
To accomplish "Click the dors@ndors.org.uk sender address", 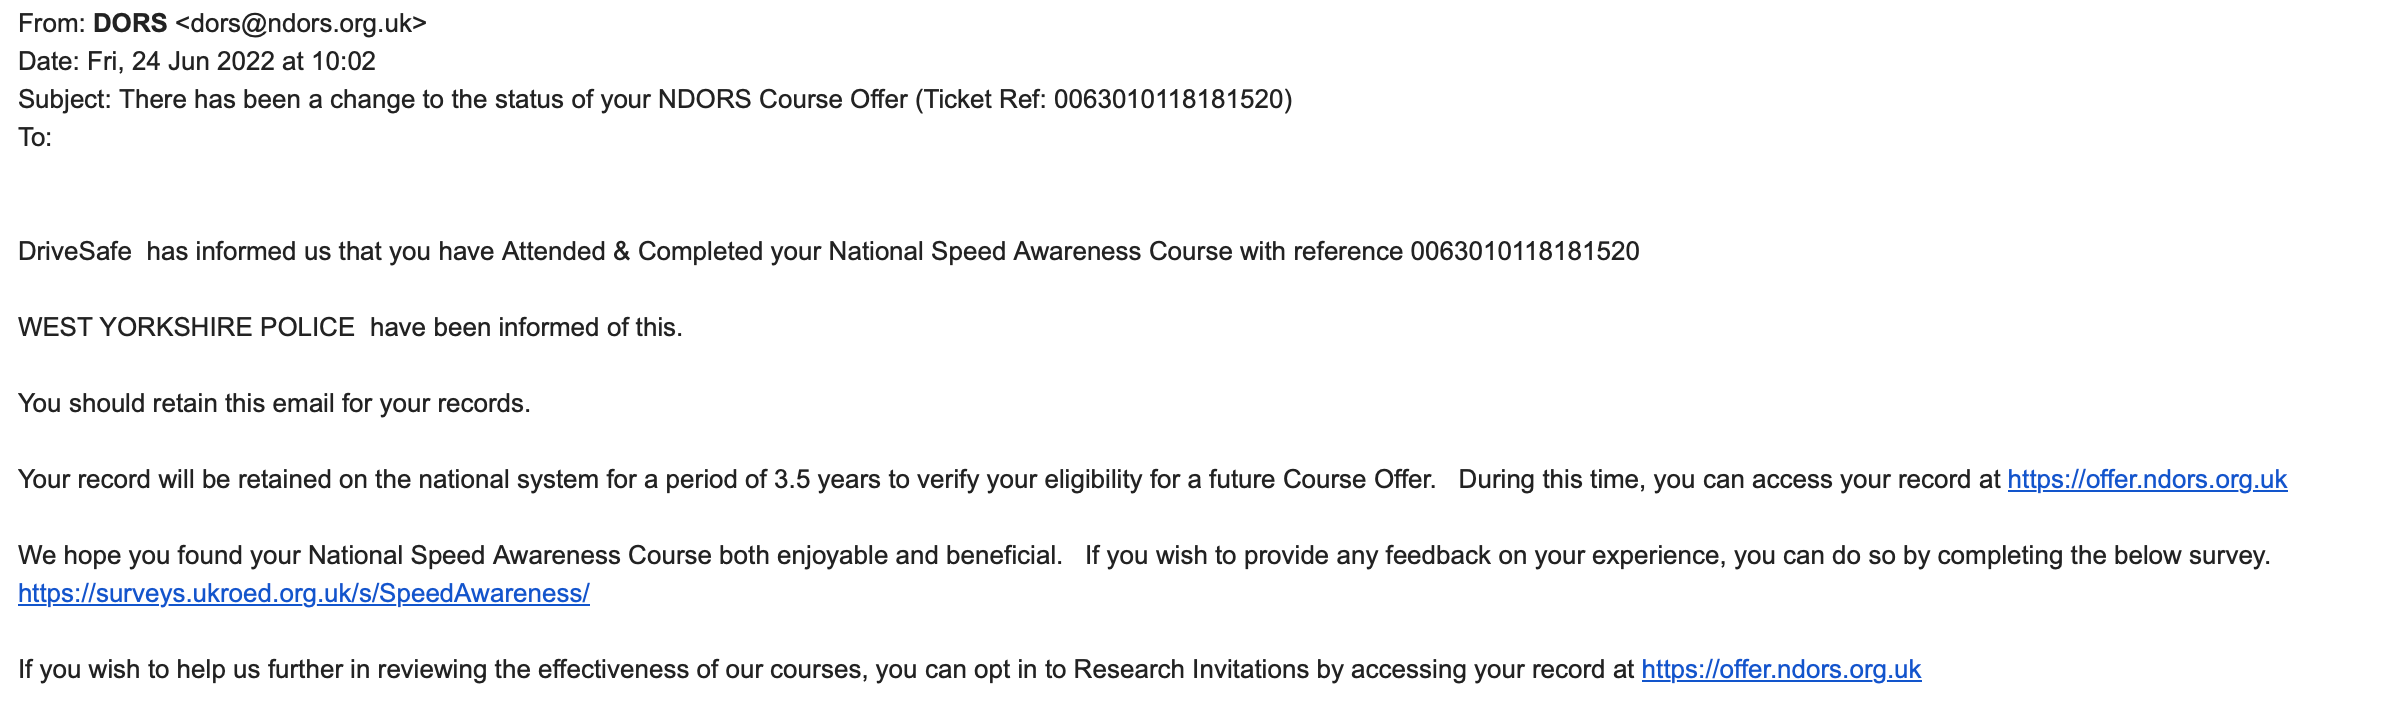I will tap(301, 24).
